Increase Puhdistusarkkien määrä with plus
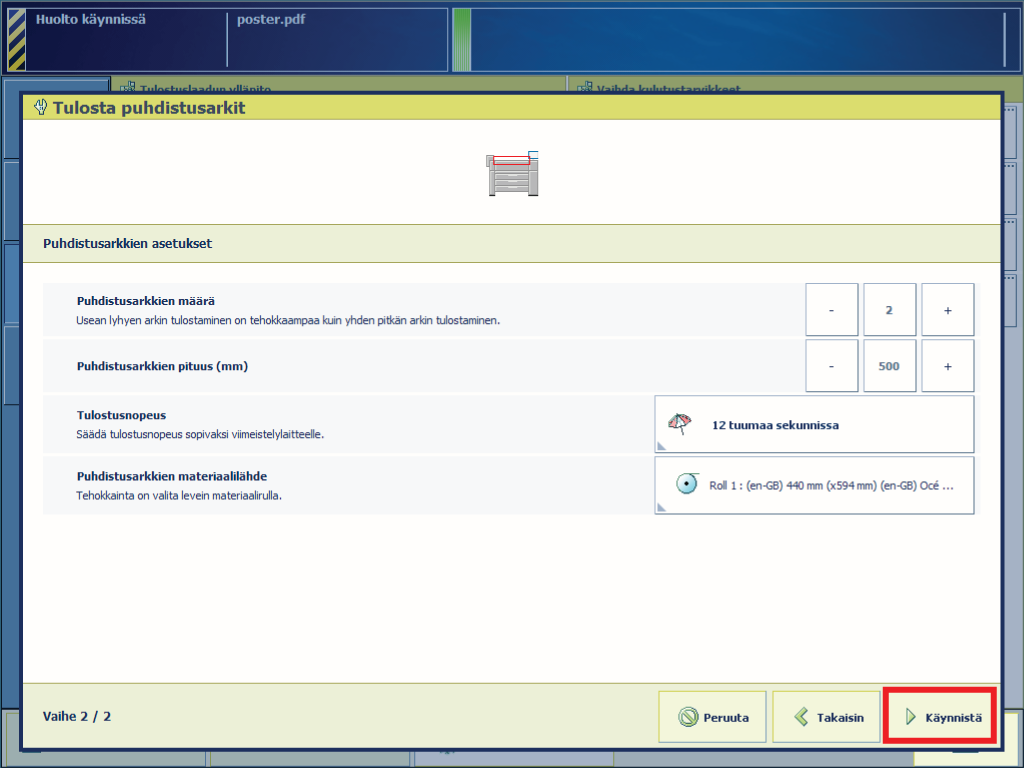This screenshot has height=768, width=1024. click(x=948, y=310)
